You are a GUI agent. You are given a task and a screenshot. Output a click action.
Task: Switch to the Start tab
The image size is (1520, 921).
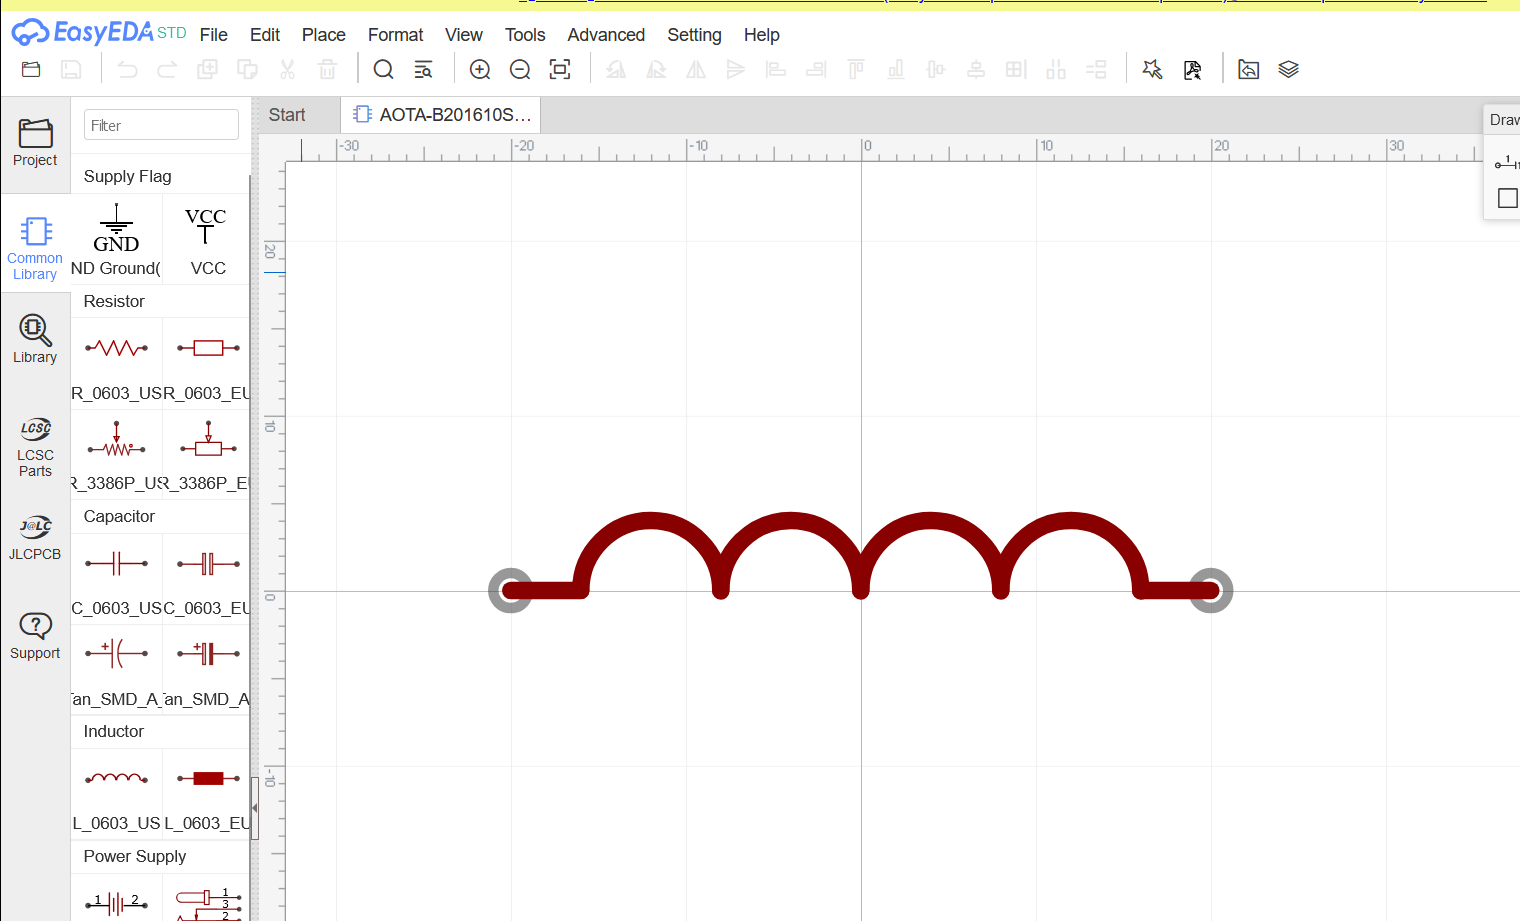pos(287,115)
